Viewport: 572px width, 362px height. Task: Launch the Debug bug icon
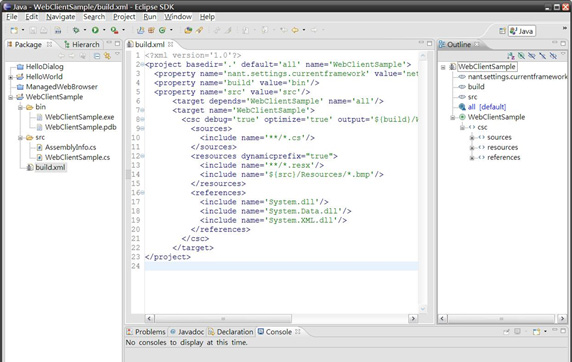pyautogui.click(x=76, y=30)
